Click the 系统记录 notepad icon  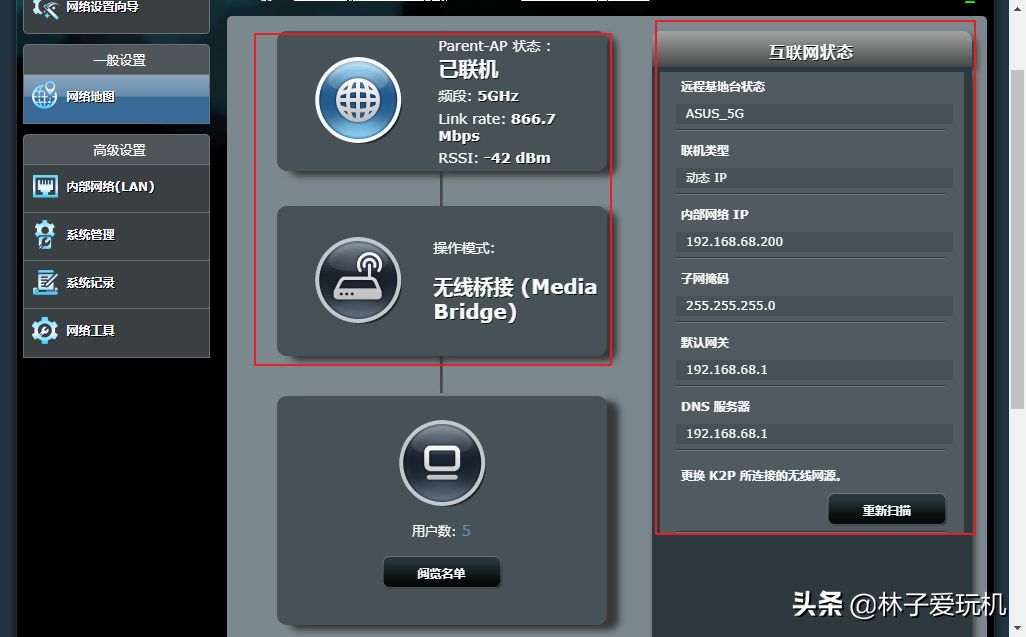click(x=45, y=283)
